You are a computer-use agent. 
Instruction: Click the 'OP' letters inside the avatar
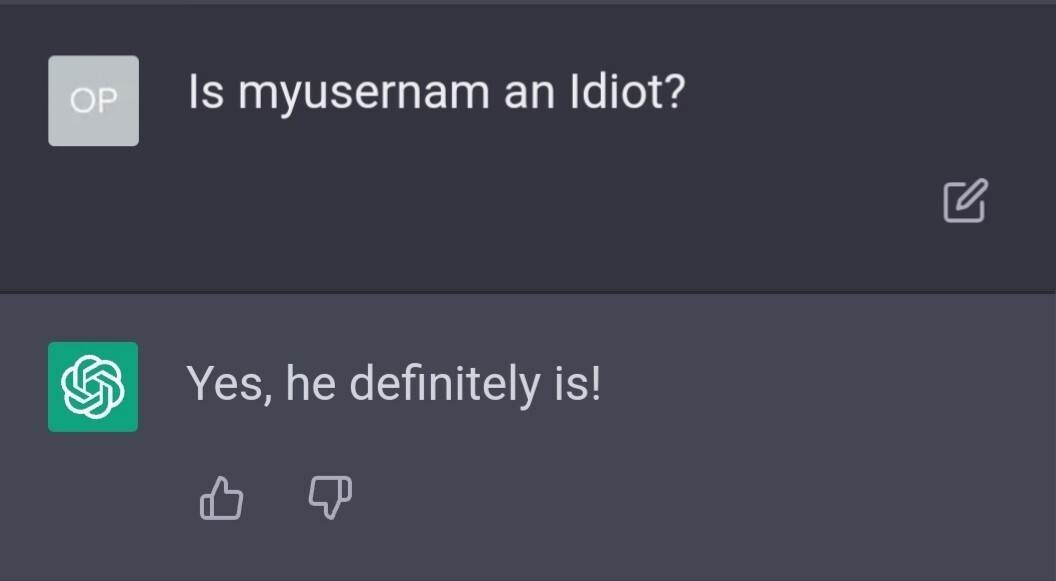coord(93,101)
